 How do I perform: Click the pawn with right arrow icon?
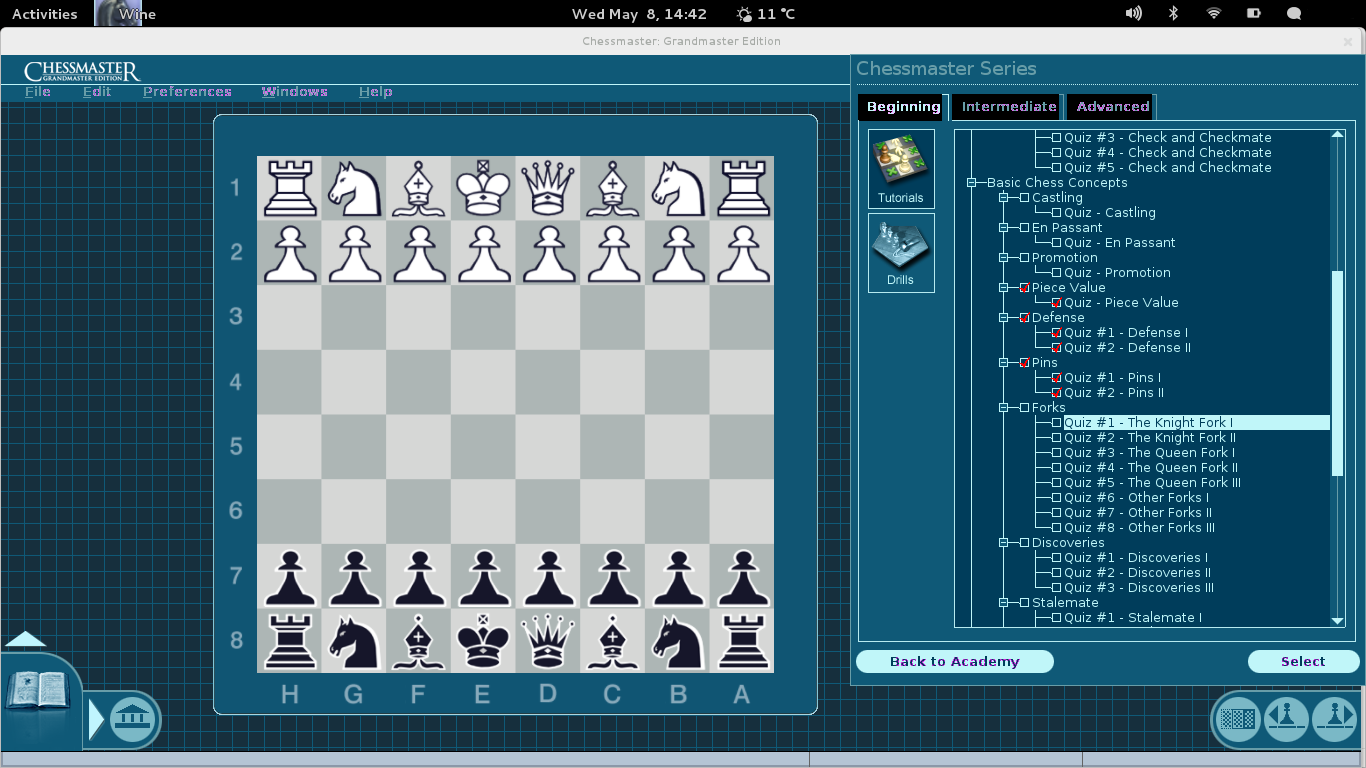(x=1334, y=719)
